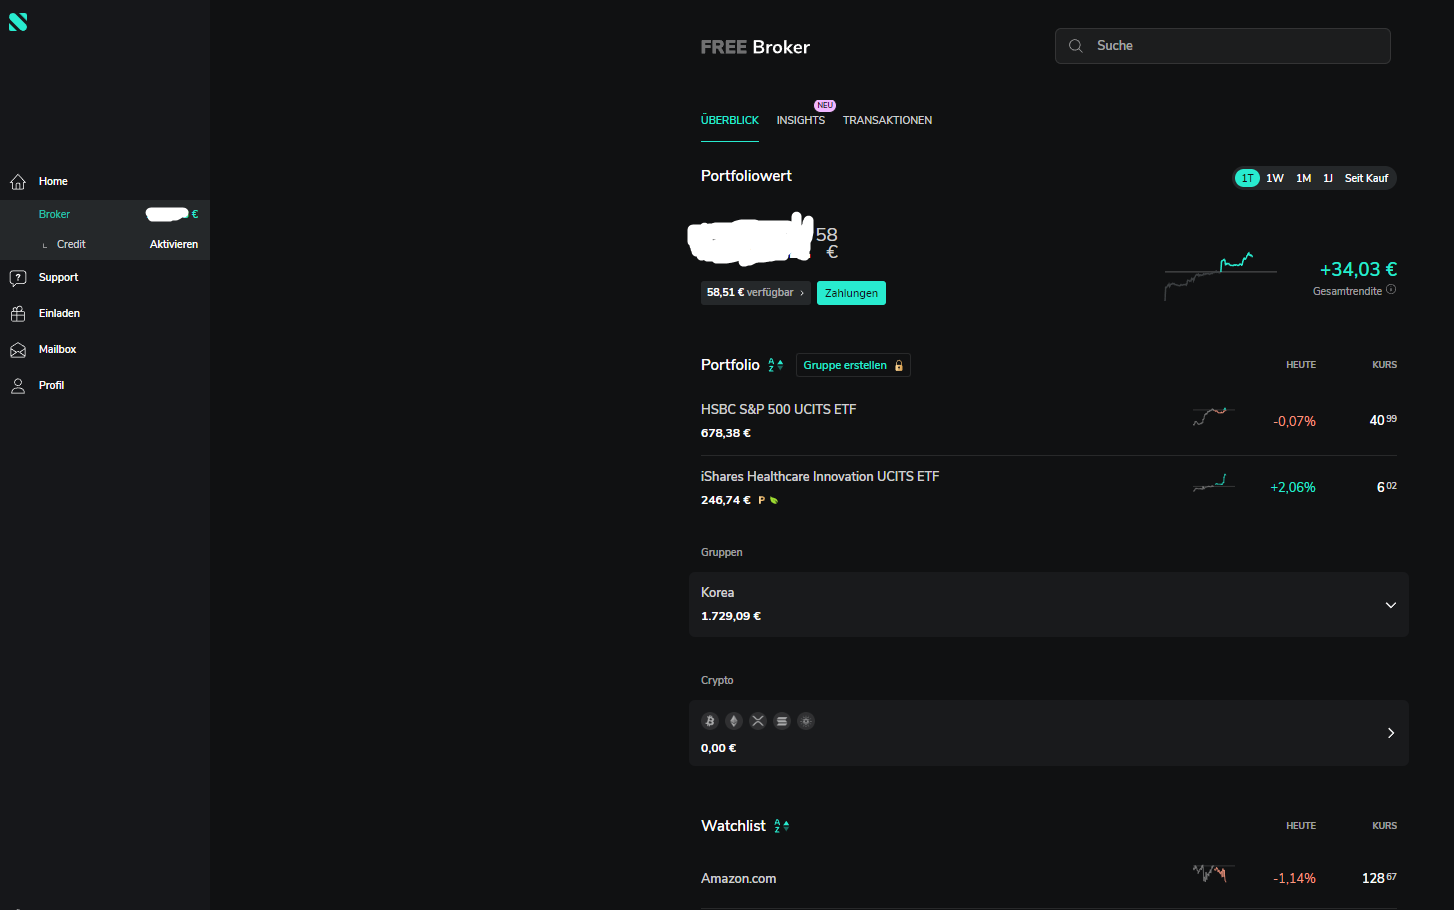1454x910 pixels.
Task: Click the Amazon.com sparkline chart
Action: [x=1214, y=873]
